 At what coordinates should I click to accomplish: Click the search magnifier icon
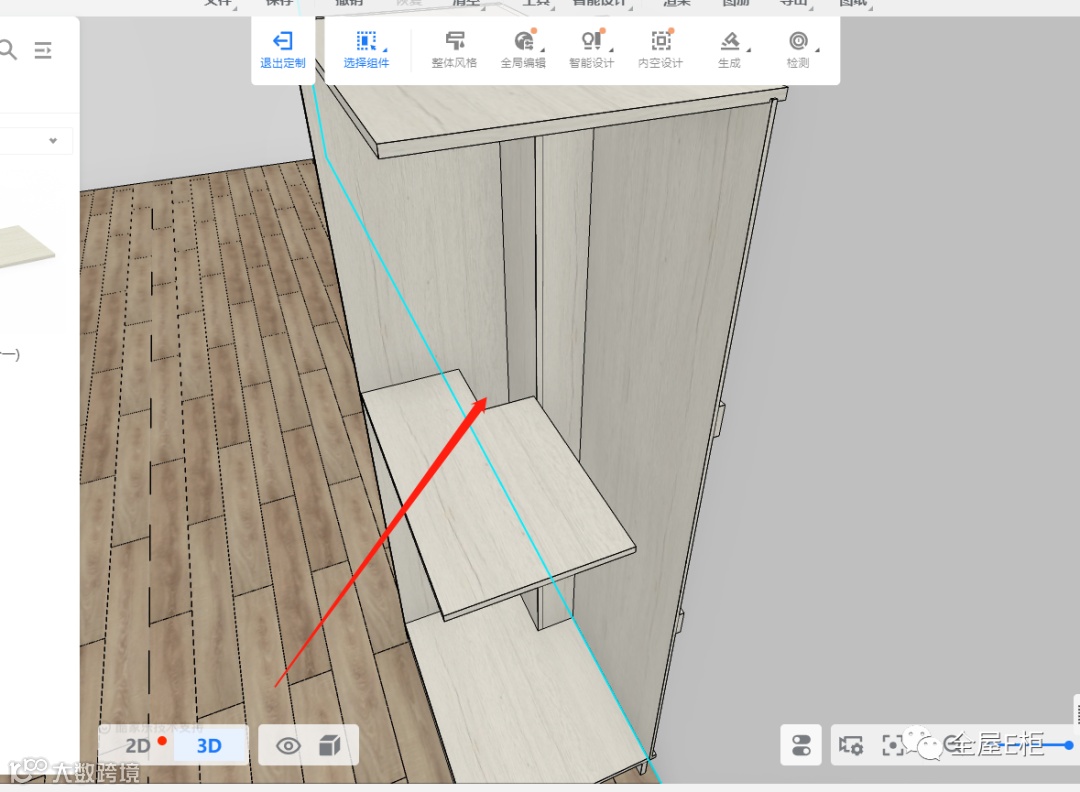click(8, 50)
